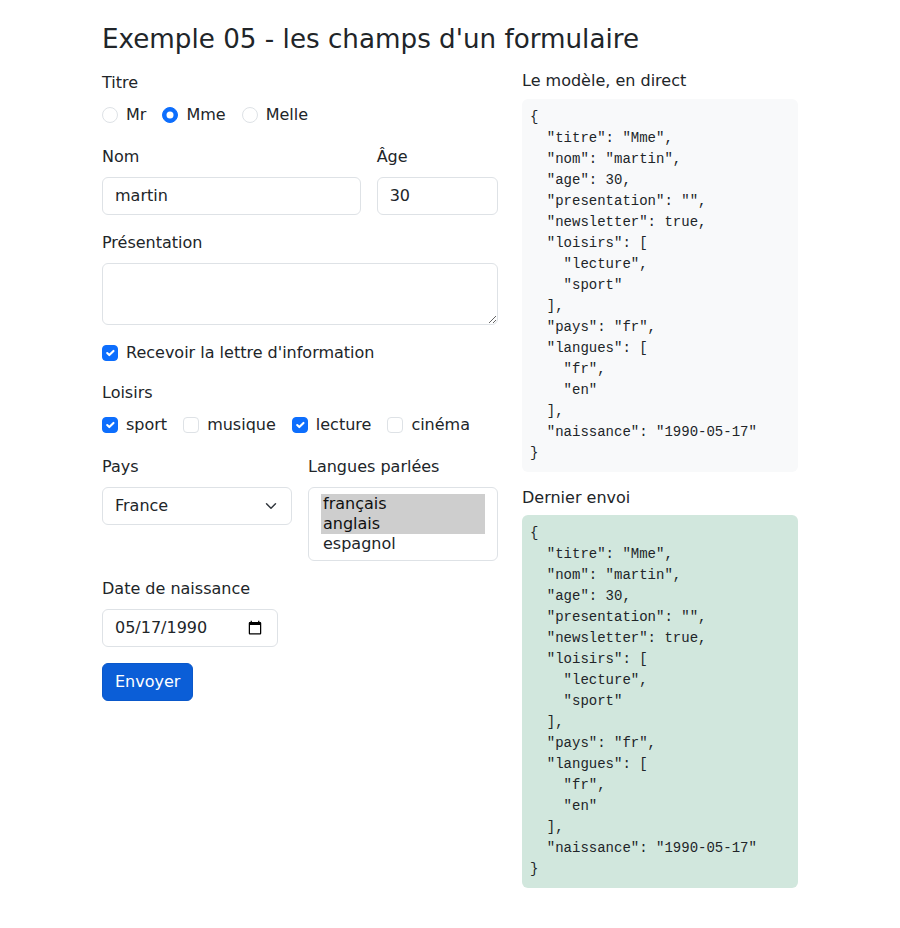The width and height of the screenshot is (900, 928).
Task: Enable the cinéma checkbox
Action: click(x=395, y=425)
